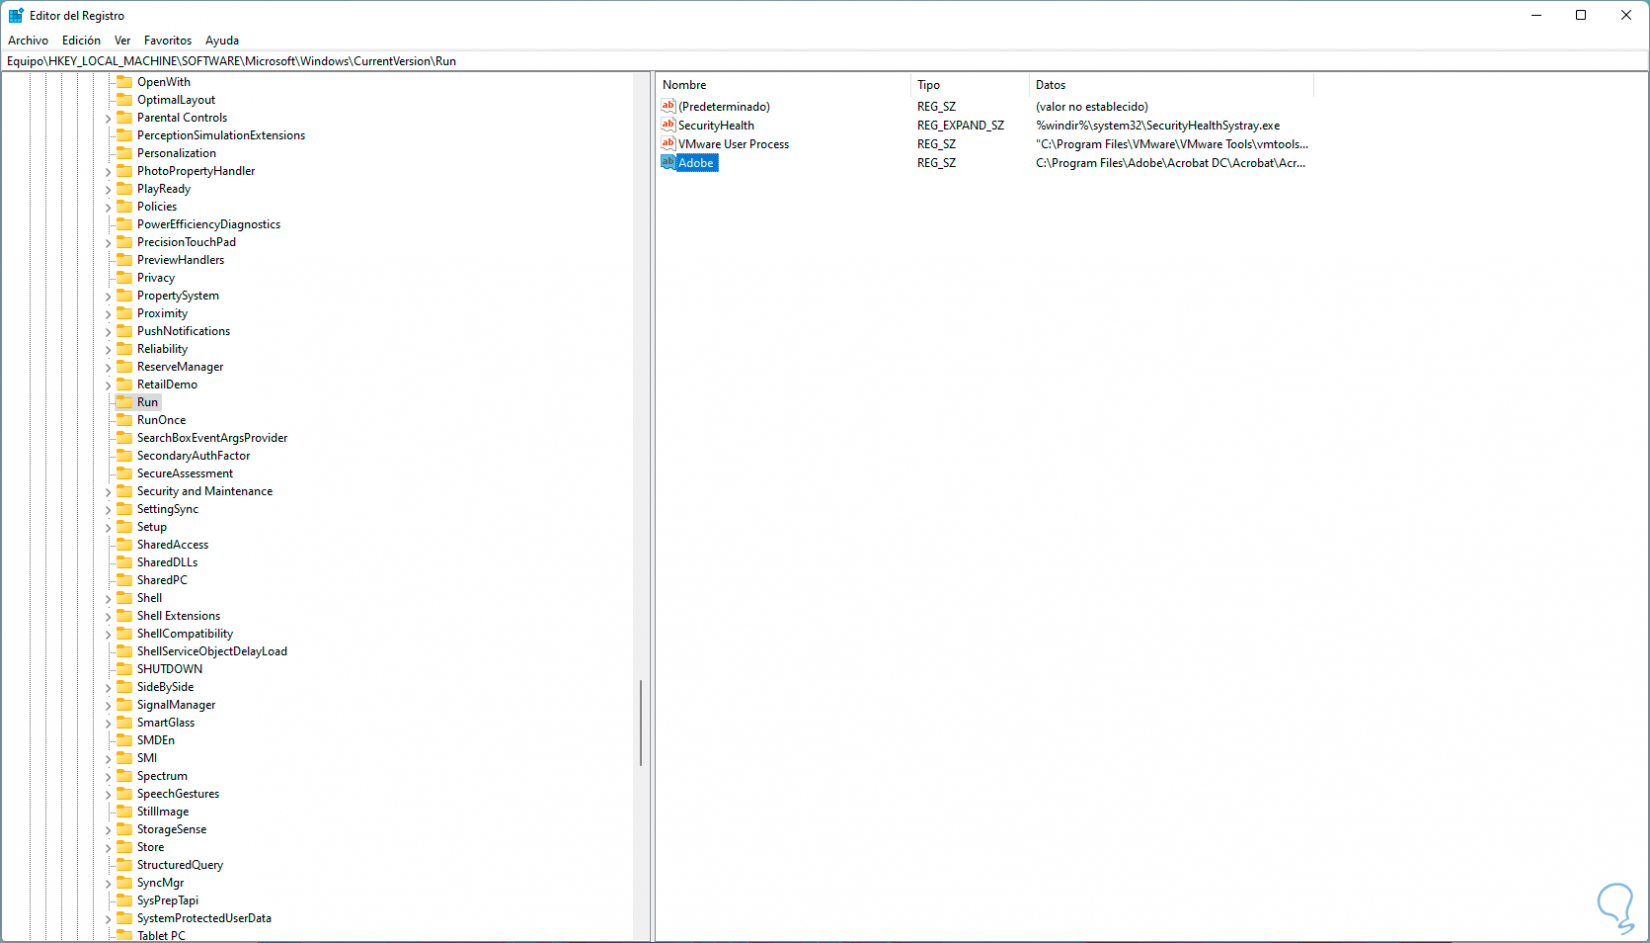Click the Adobe Acrobat path data cell

pyautogui.click(x=1170, y=163)
